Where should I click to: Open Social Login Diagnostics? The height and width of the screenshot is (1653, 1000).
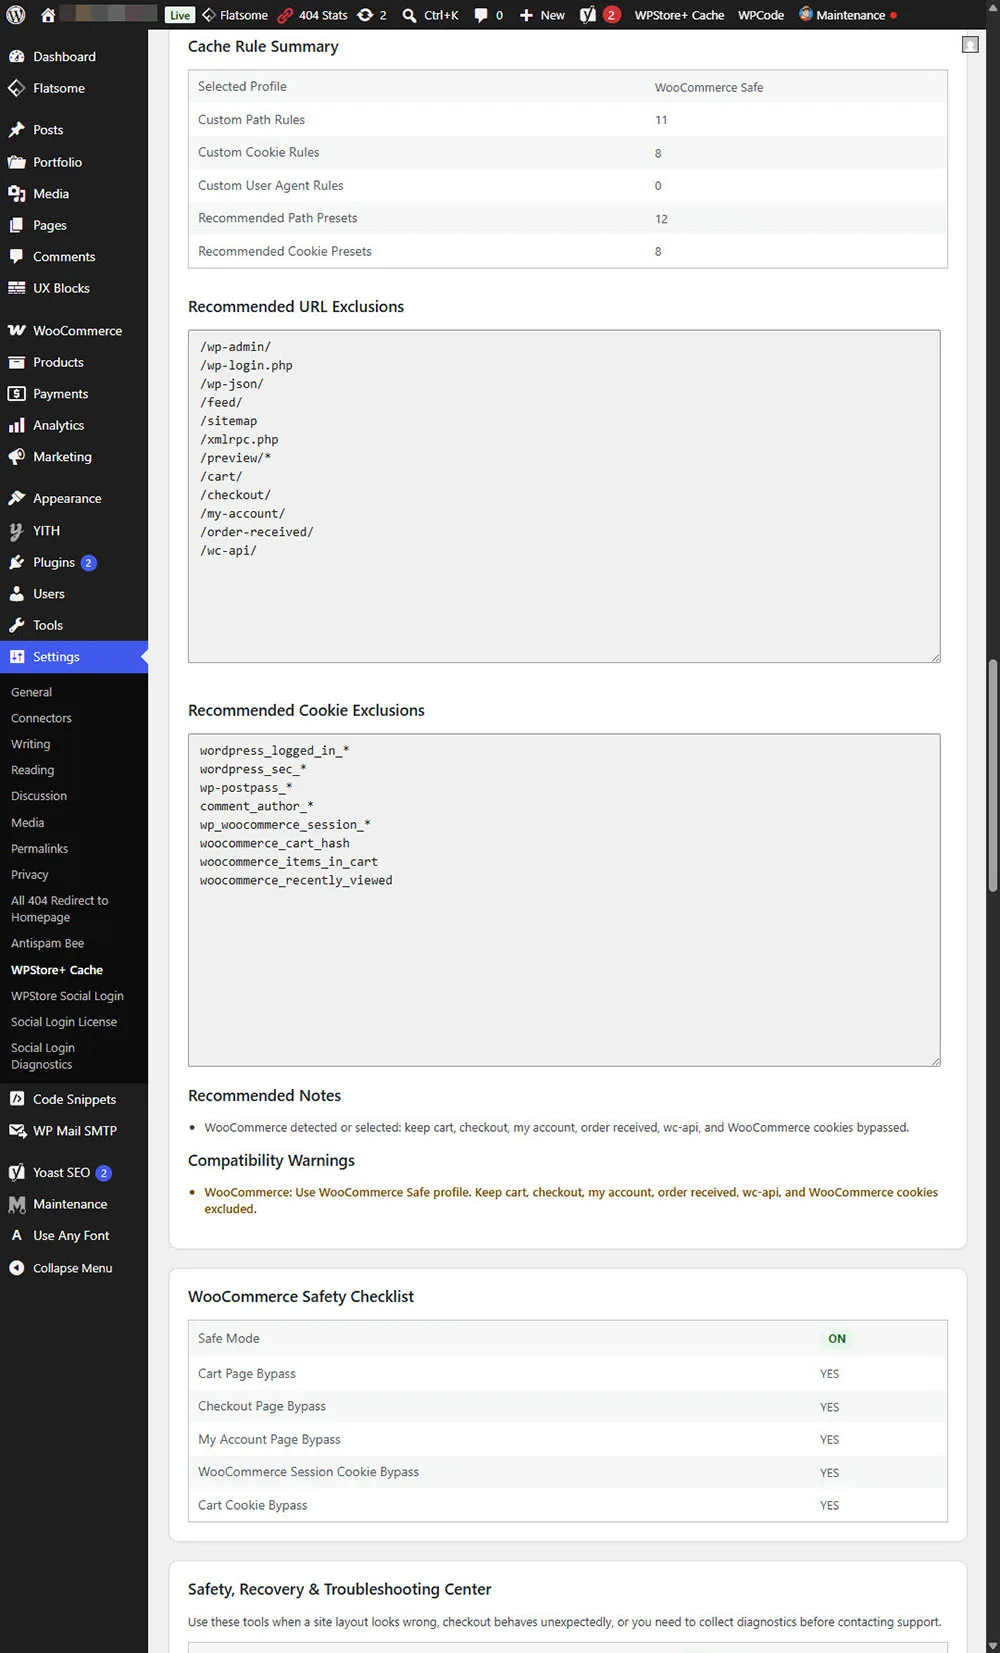(x=43, y=1056)
